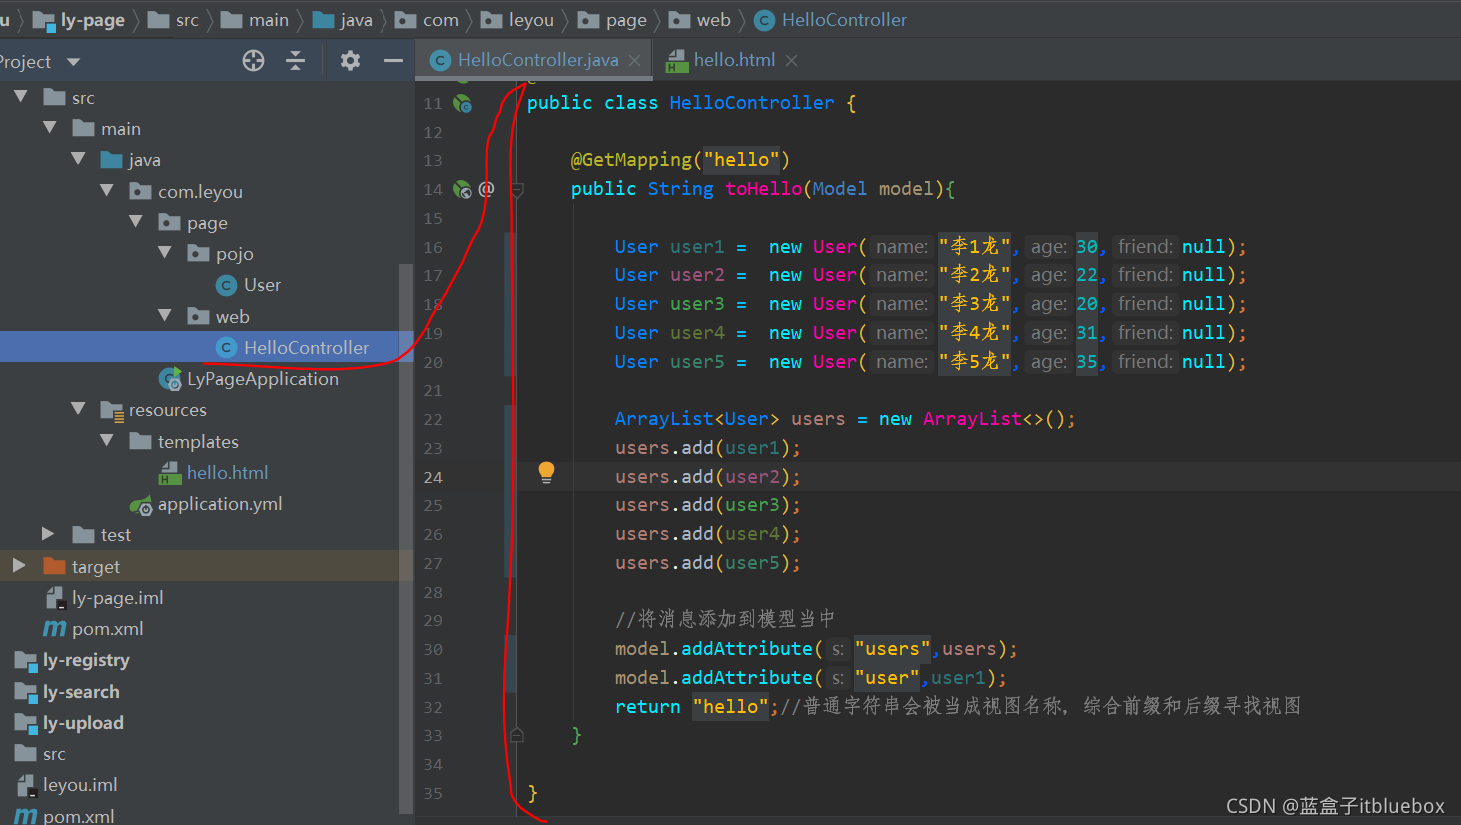This screenshot has height=825, width=1461.
Task: Select LyPageApplication in project tree
Action: pos(263,379)
